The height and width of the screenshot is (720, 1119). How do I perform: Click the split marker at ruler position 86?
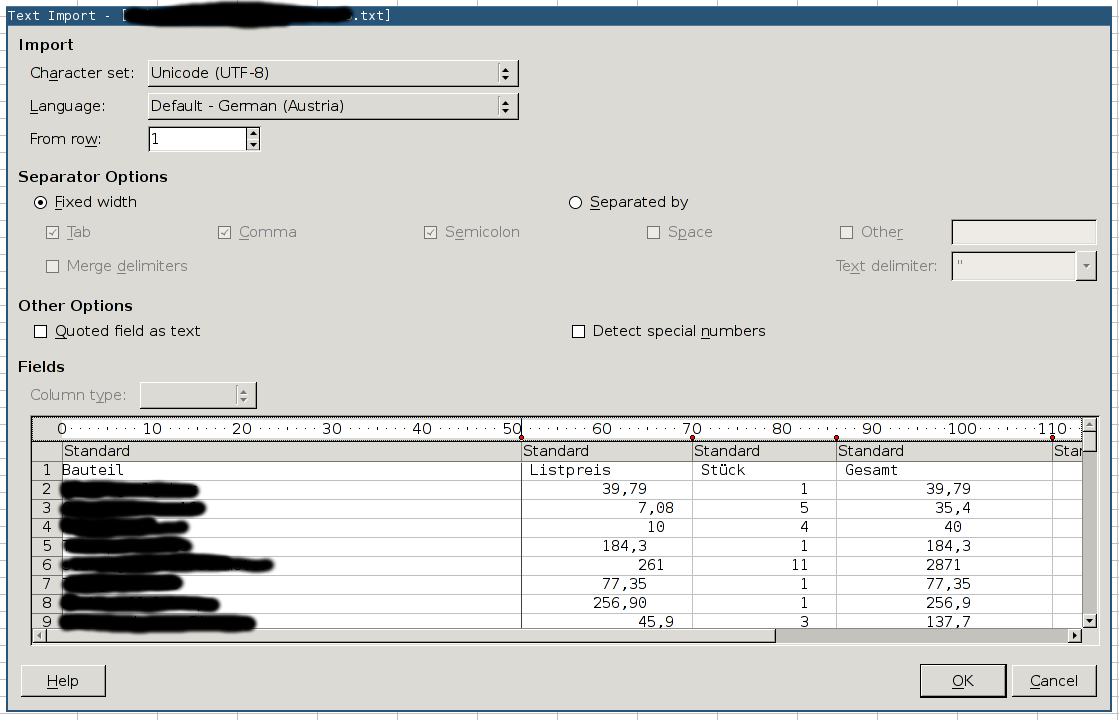pos(836,437)
